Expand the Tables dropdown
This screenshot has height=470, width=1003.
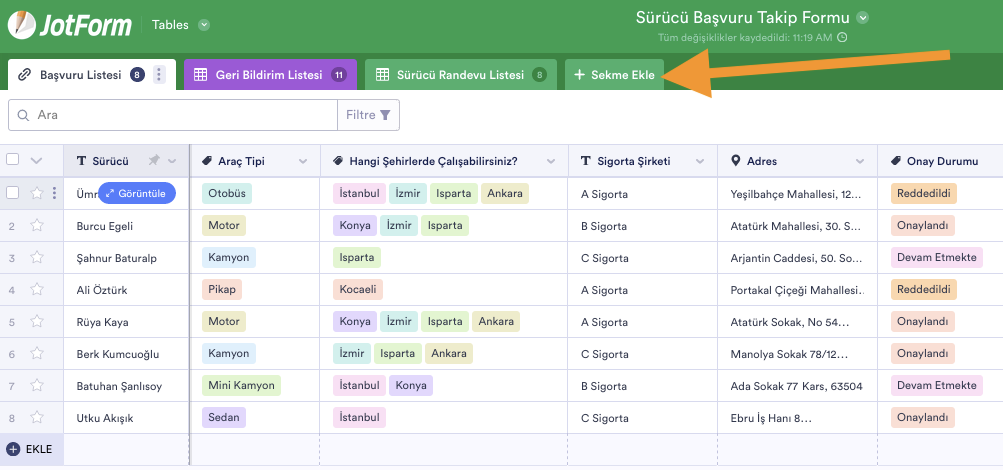[x=204, y=25]
